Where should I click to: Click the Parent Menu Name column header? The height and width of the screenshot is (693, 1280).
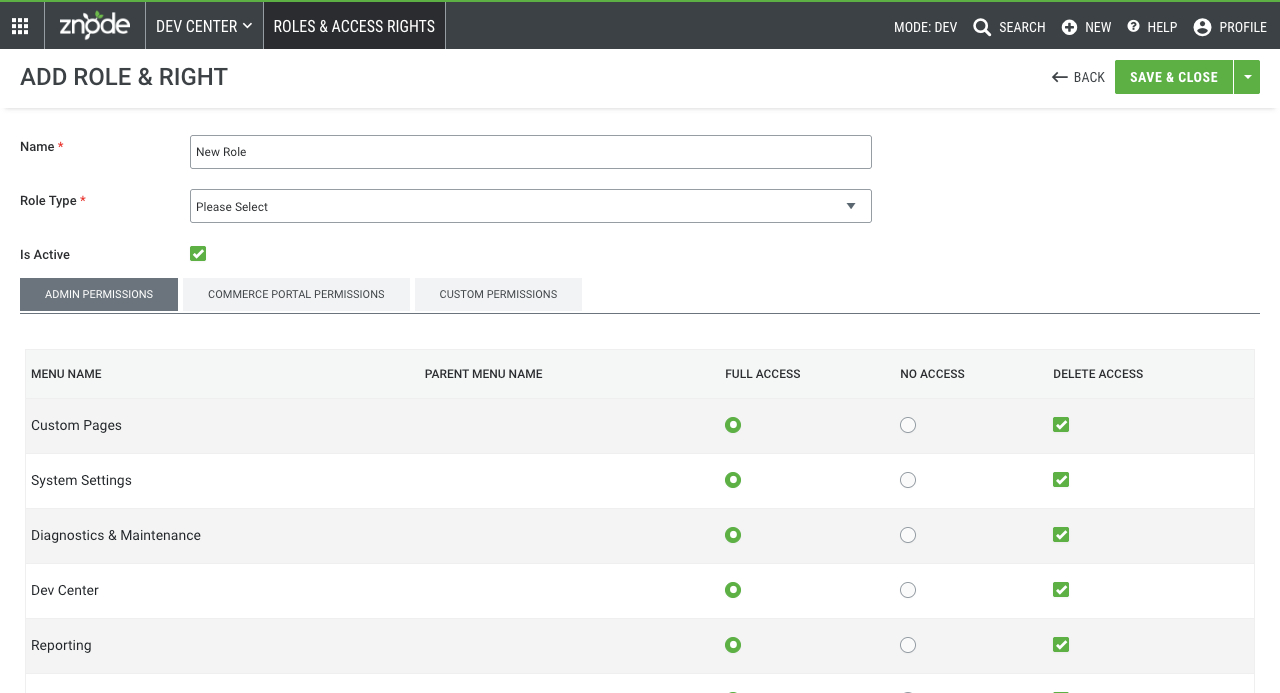(x=483, y=374)
